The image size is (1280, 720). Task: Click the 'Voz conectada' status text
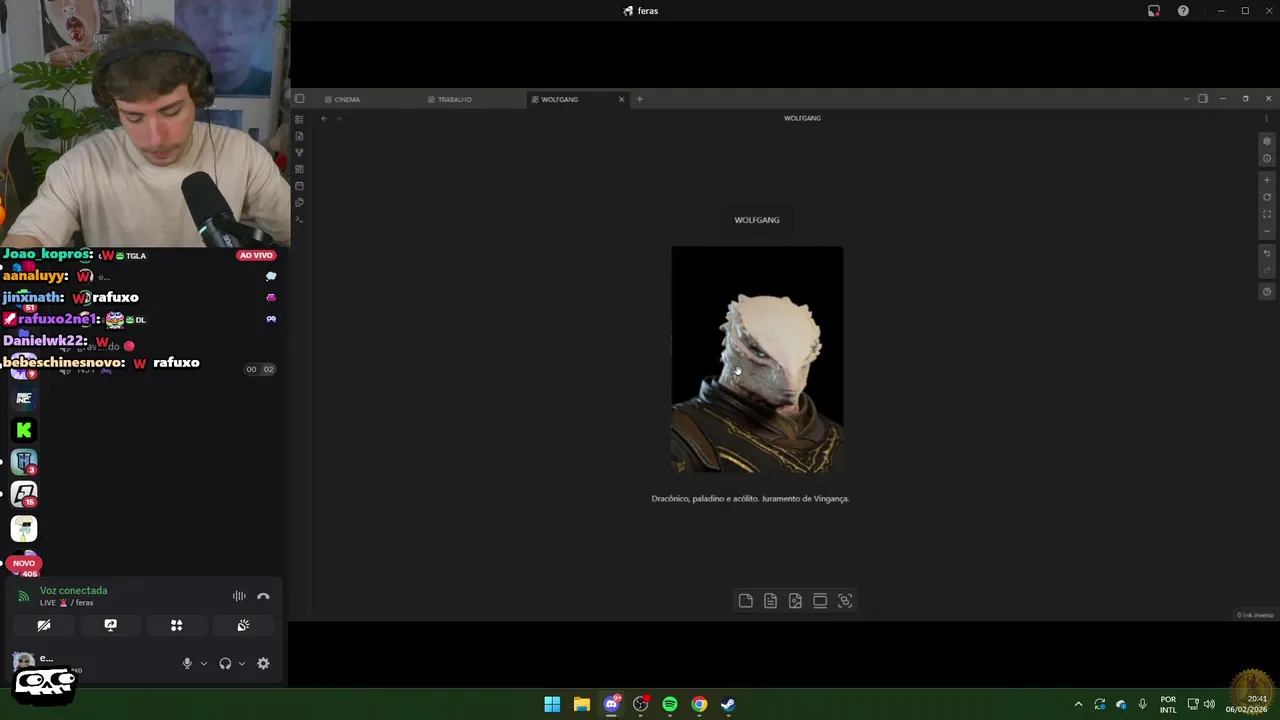(x=73, y=591)
